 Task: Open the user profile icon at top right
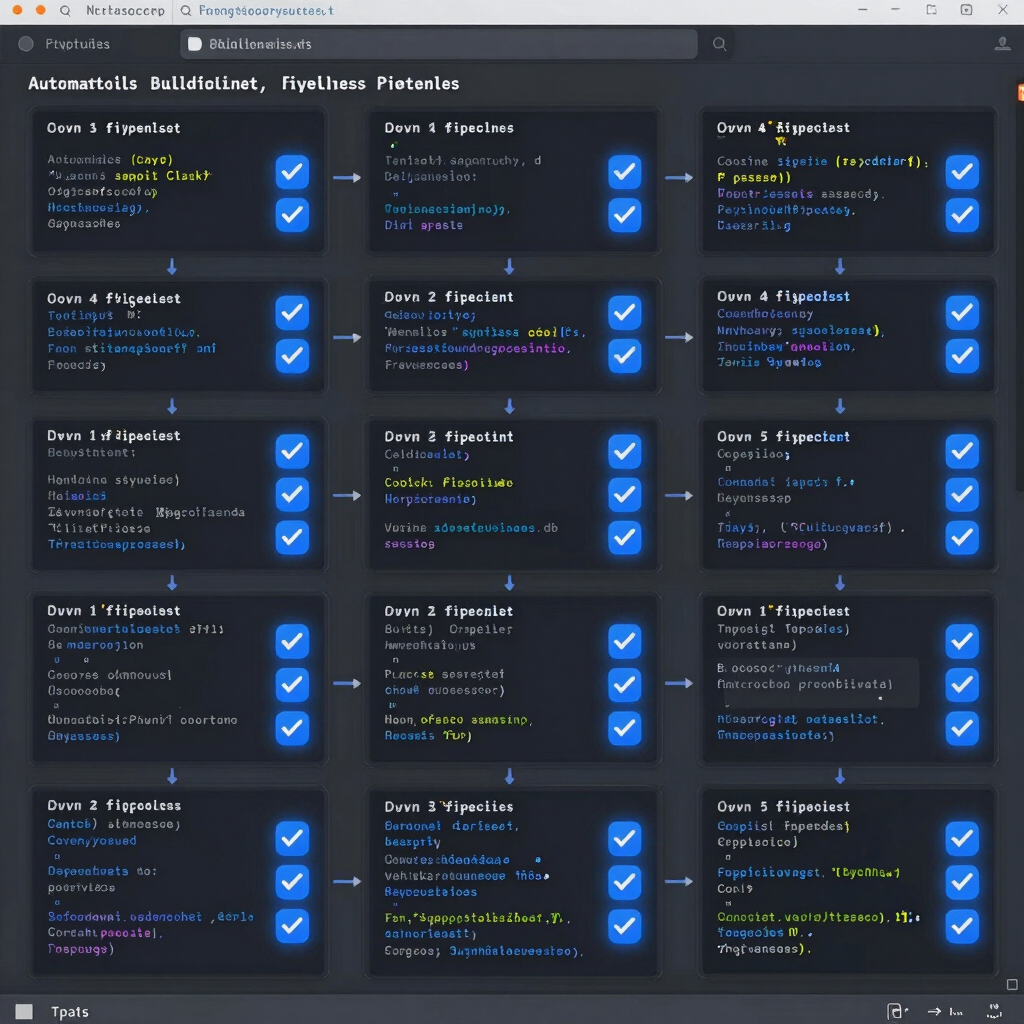tap(1002, 44)
